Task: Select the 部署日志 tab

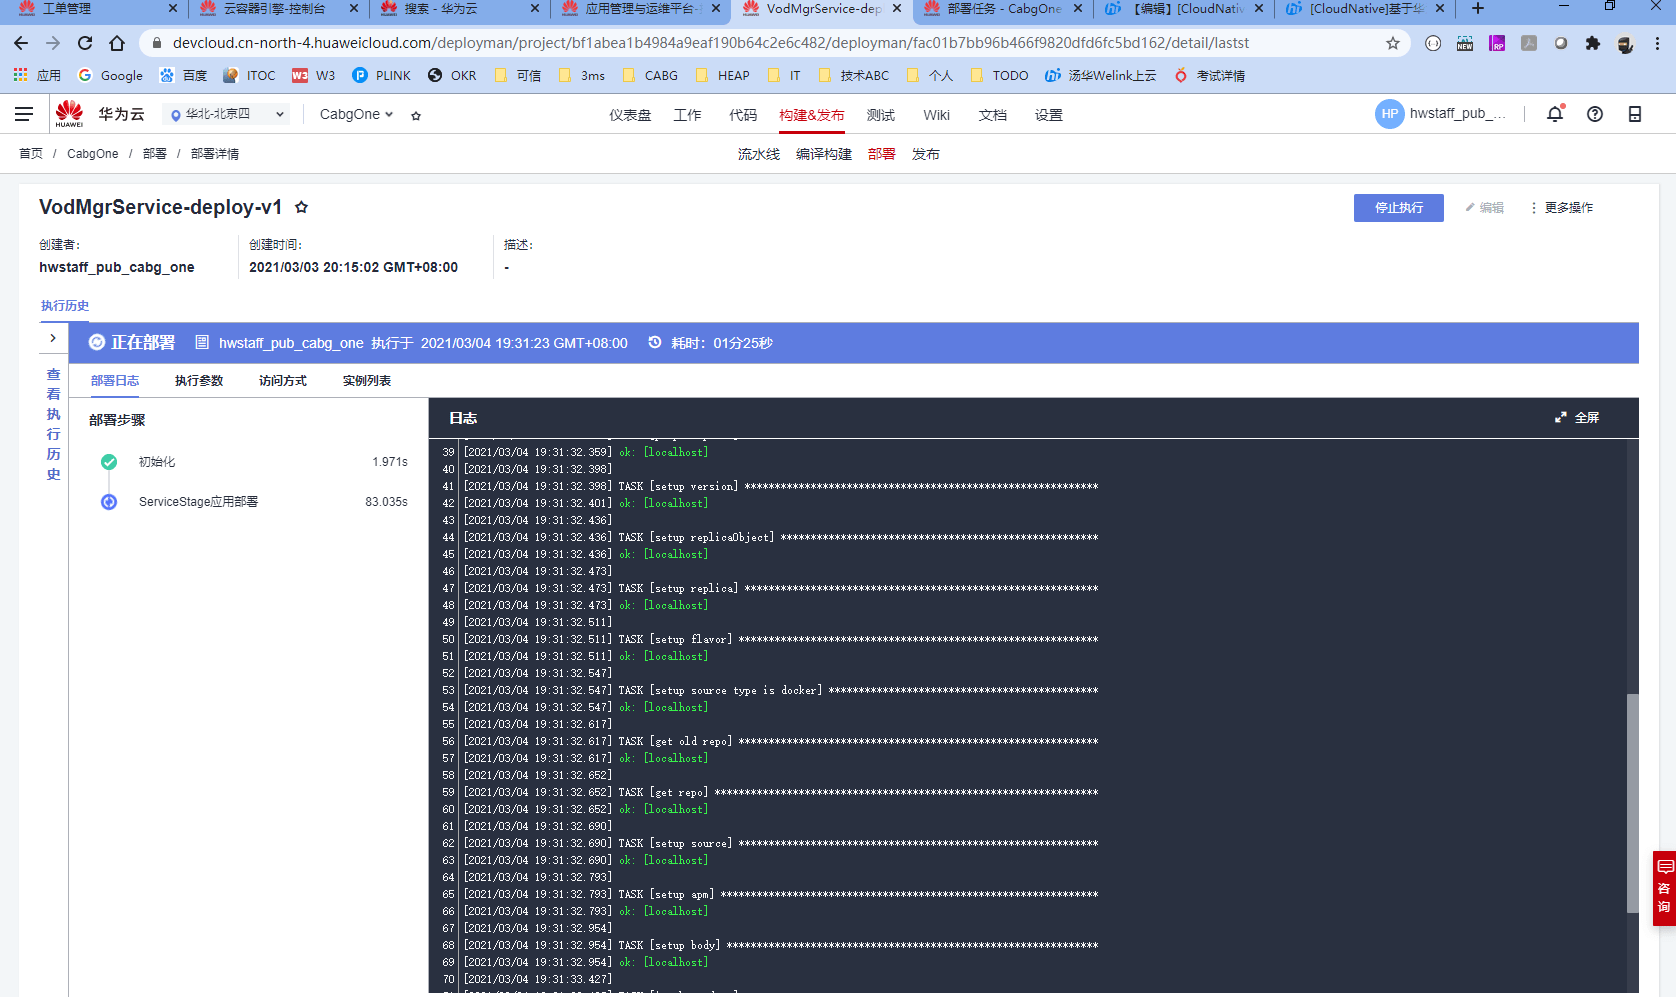Action: 115,381
